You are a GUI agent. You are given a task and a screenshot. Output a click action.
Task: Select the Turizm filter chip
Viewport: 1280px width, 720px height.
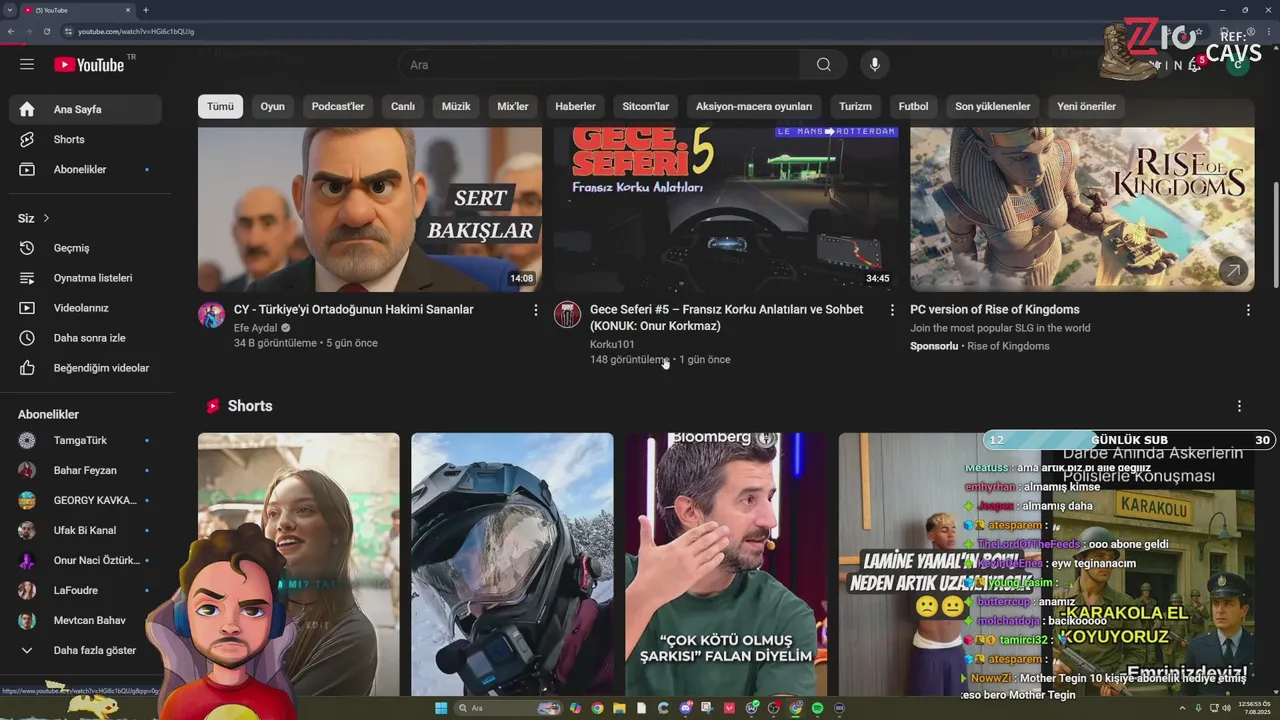(855, 106)
